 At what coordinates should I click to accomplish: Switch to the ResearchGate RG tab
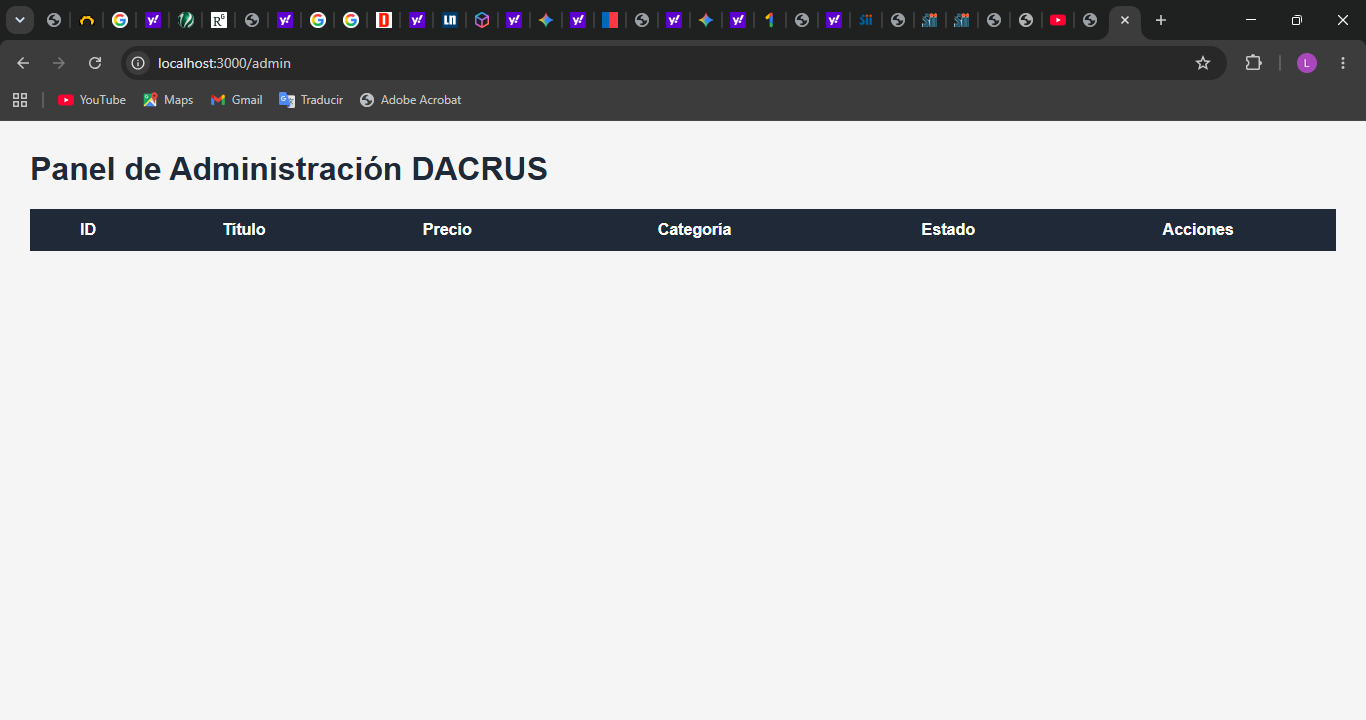pos(218,20)
